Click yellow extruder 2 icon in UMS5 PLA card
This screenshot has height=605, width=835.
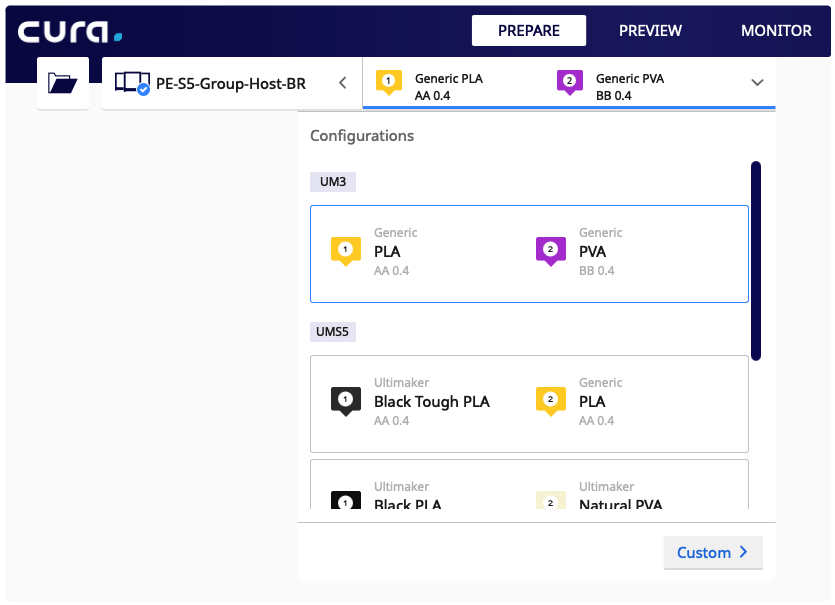pyautogui.click(x=551, y=401)
